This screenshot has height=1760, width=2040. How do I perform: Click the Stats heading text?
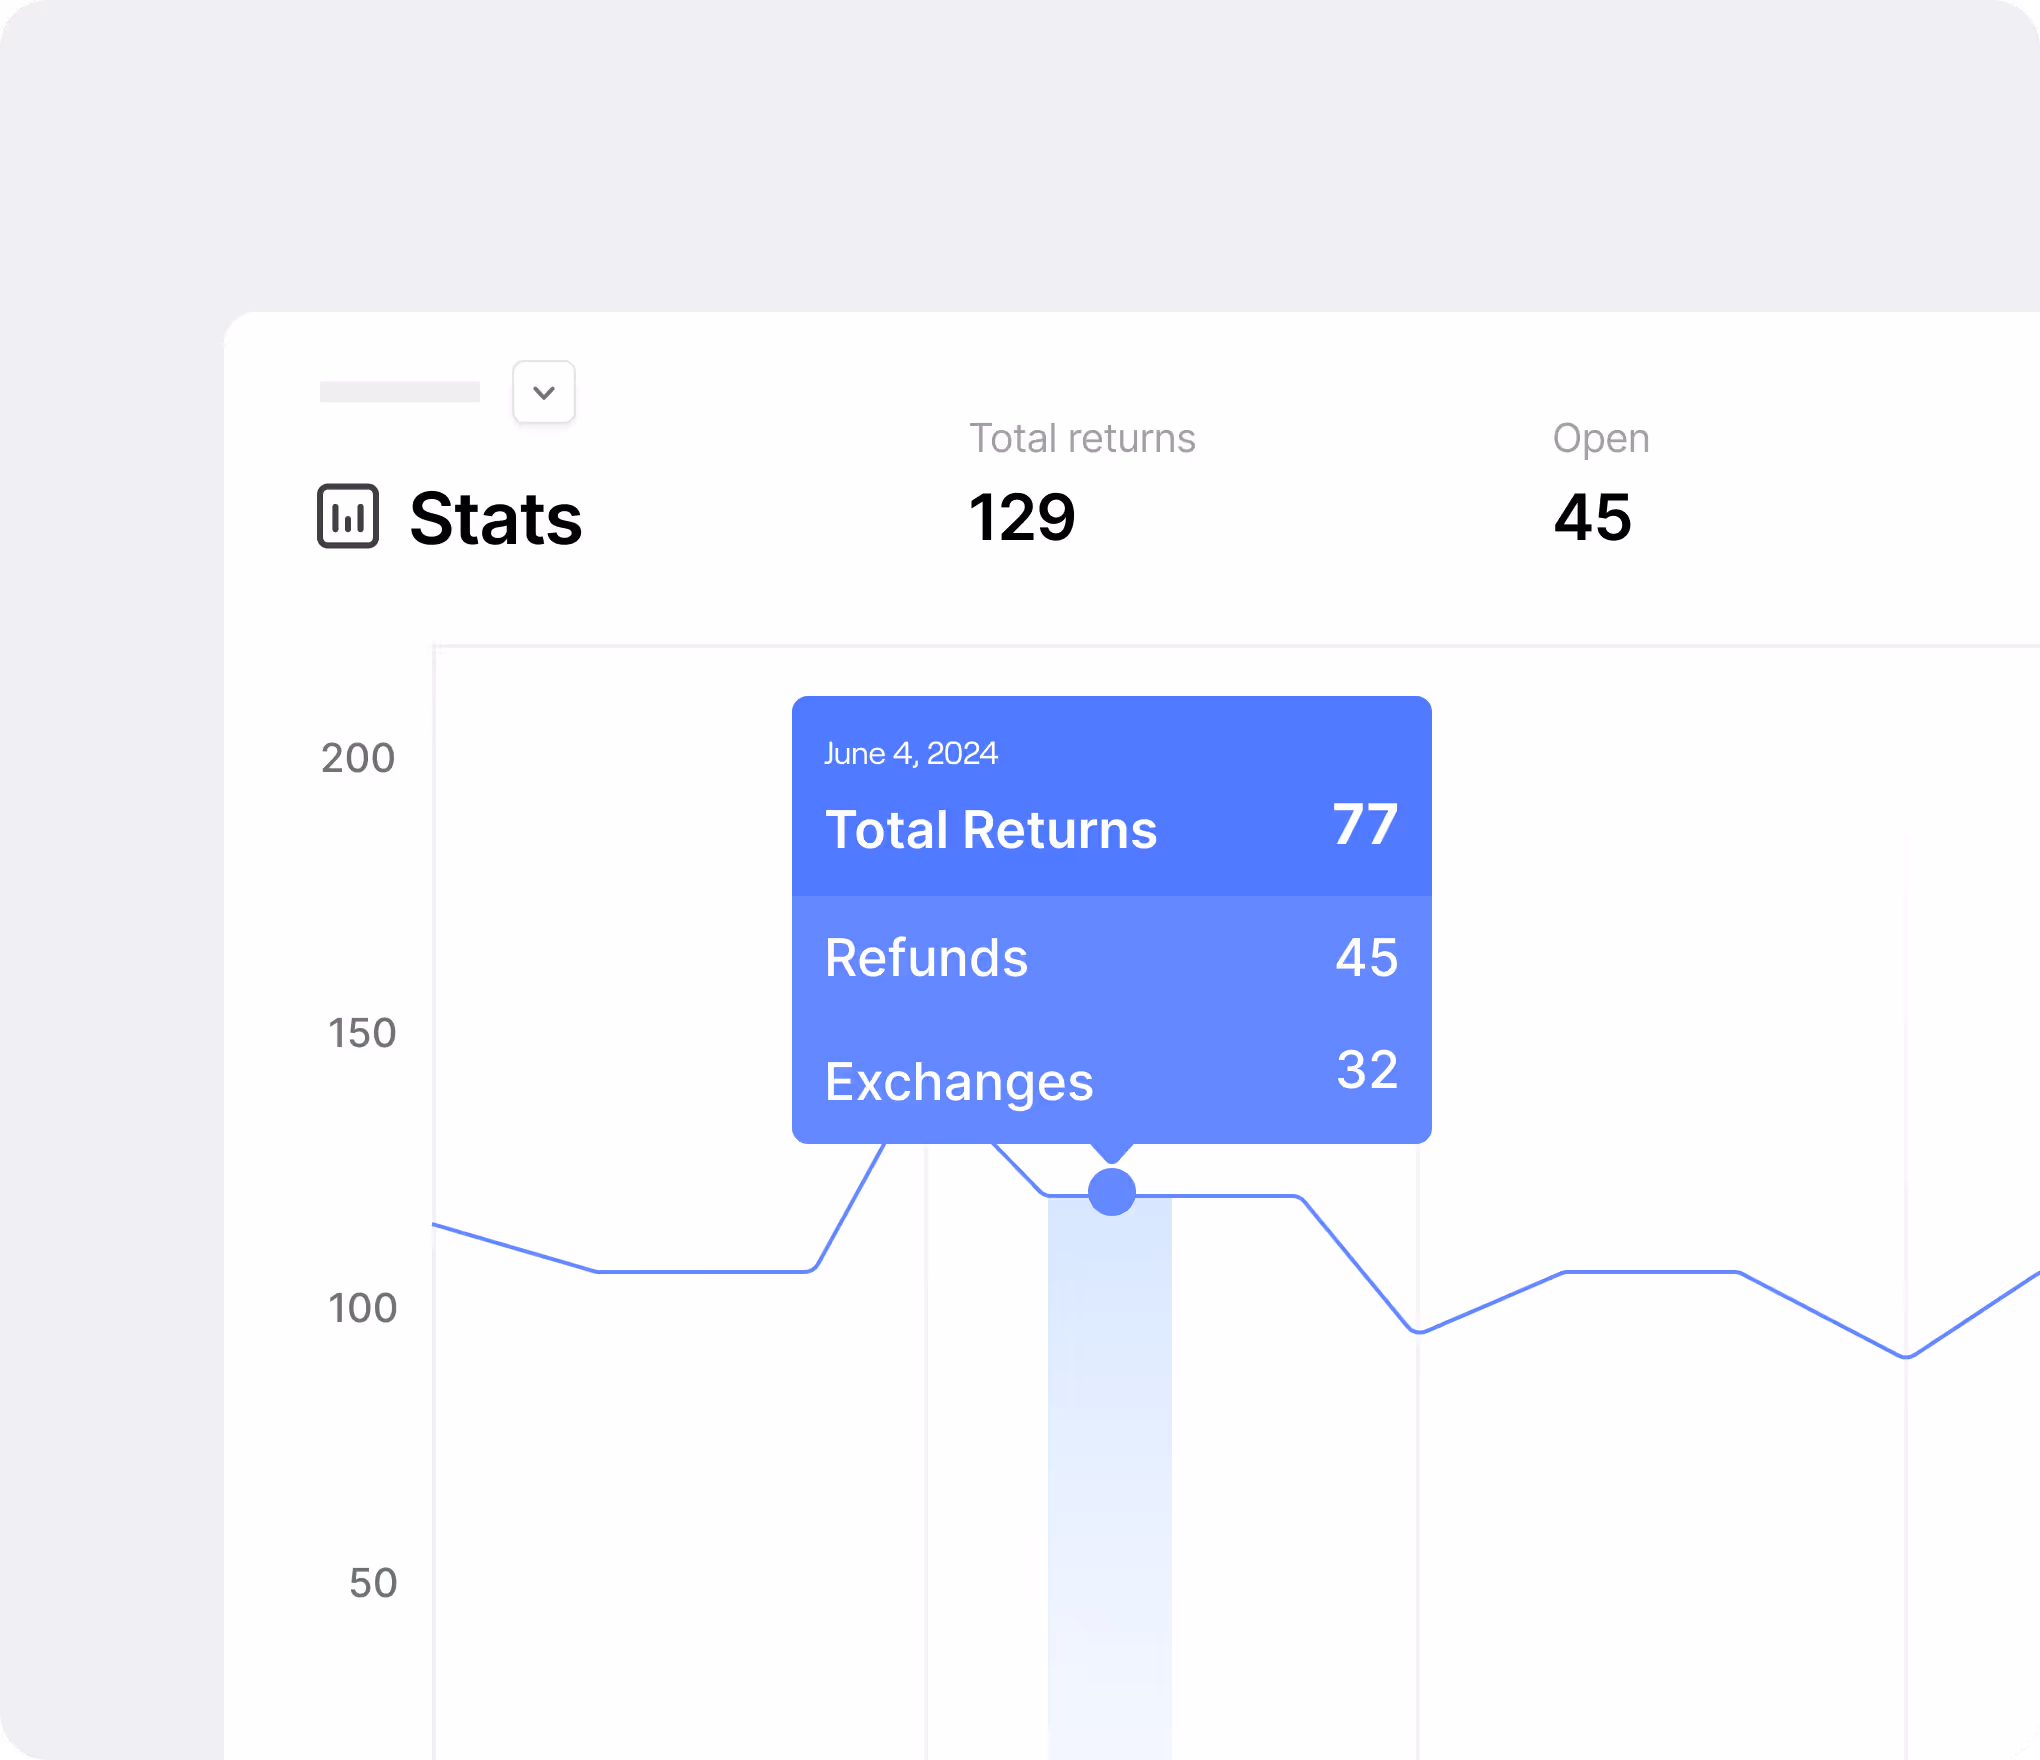pyautogui.click(x=495, y=519)
